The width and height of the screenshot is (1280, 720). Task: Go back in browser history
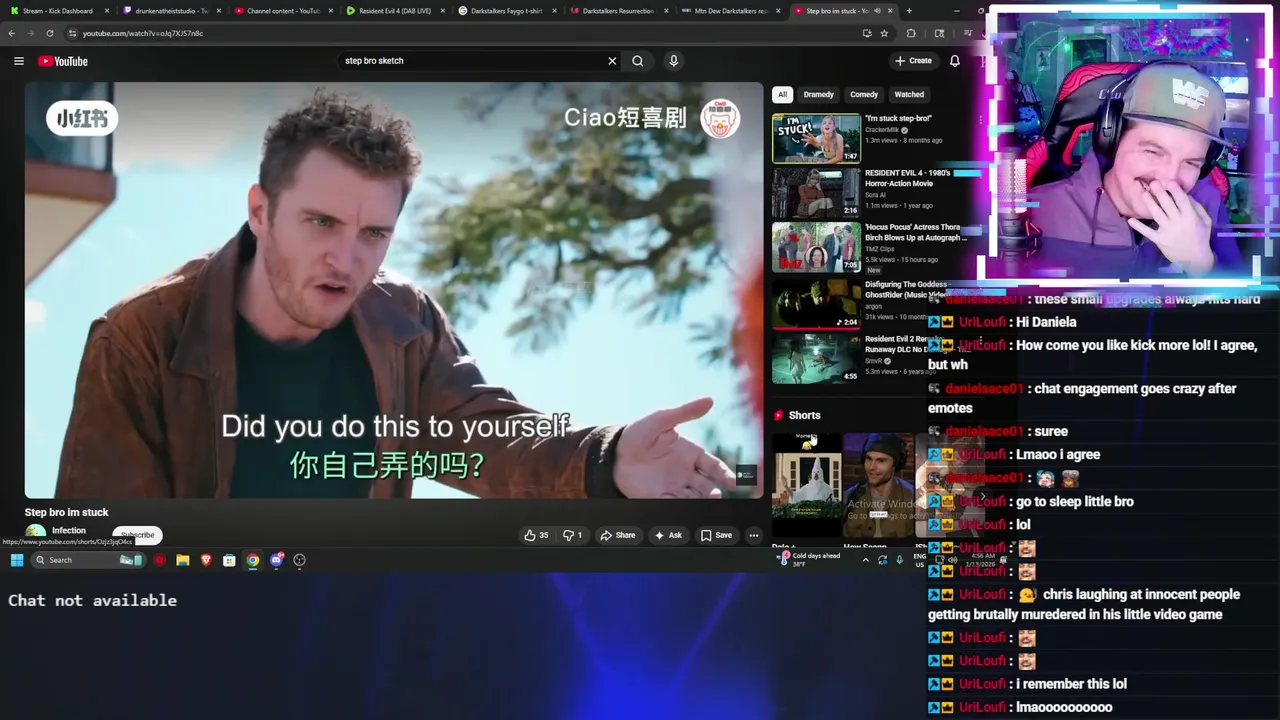click(12, 33)
